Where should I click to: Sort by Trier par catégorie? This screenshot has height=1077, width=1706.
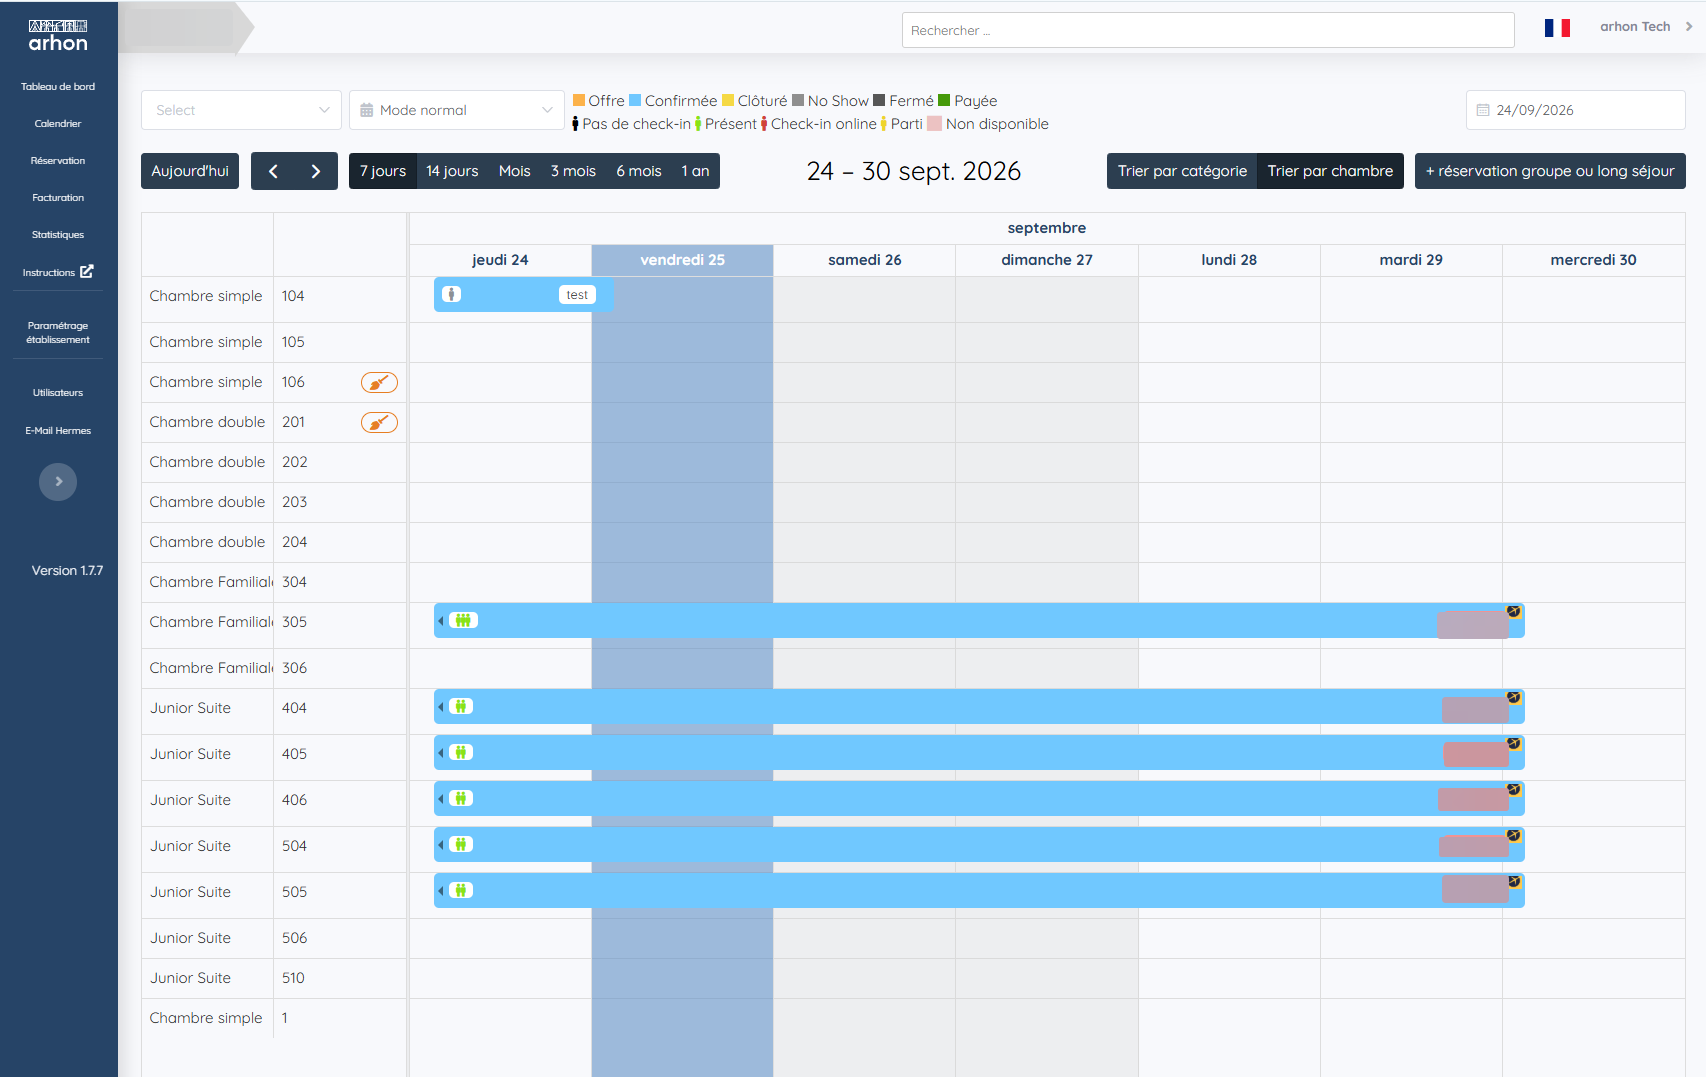1182,171
